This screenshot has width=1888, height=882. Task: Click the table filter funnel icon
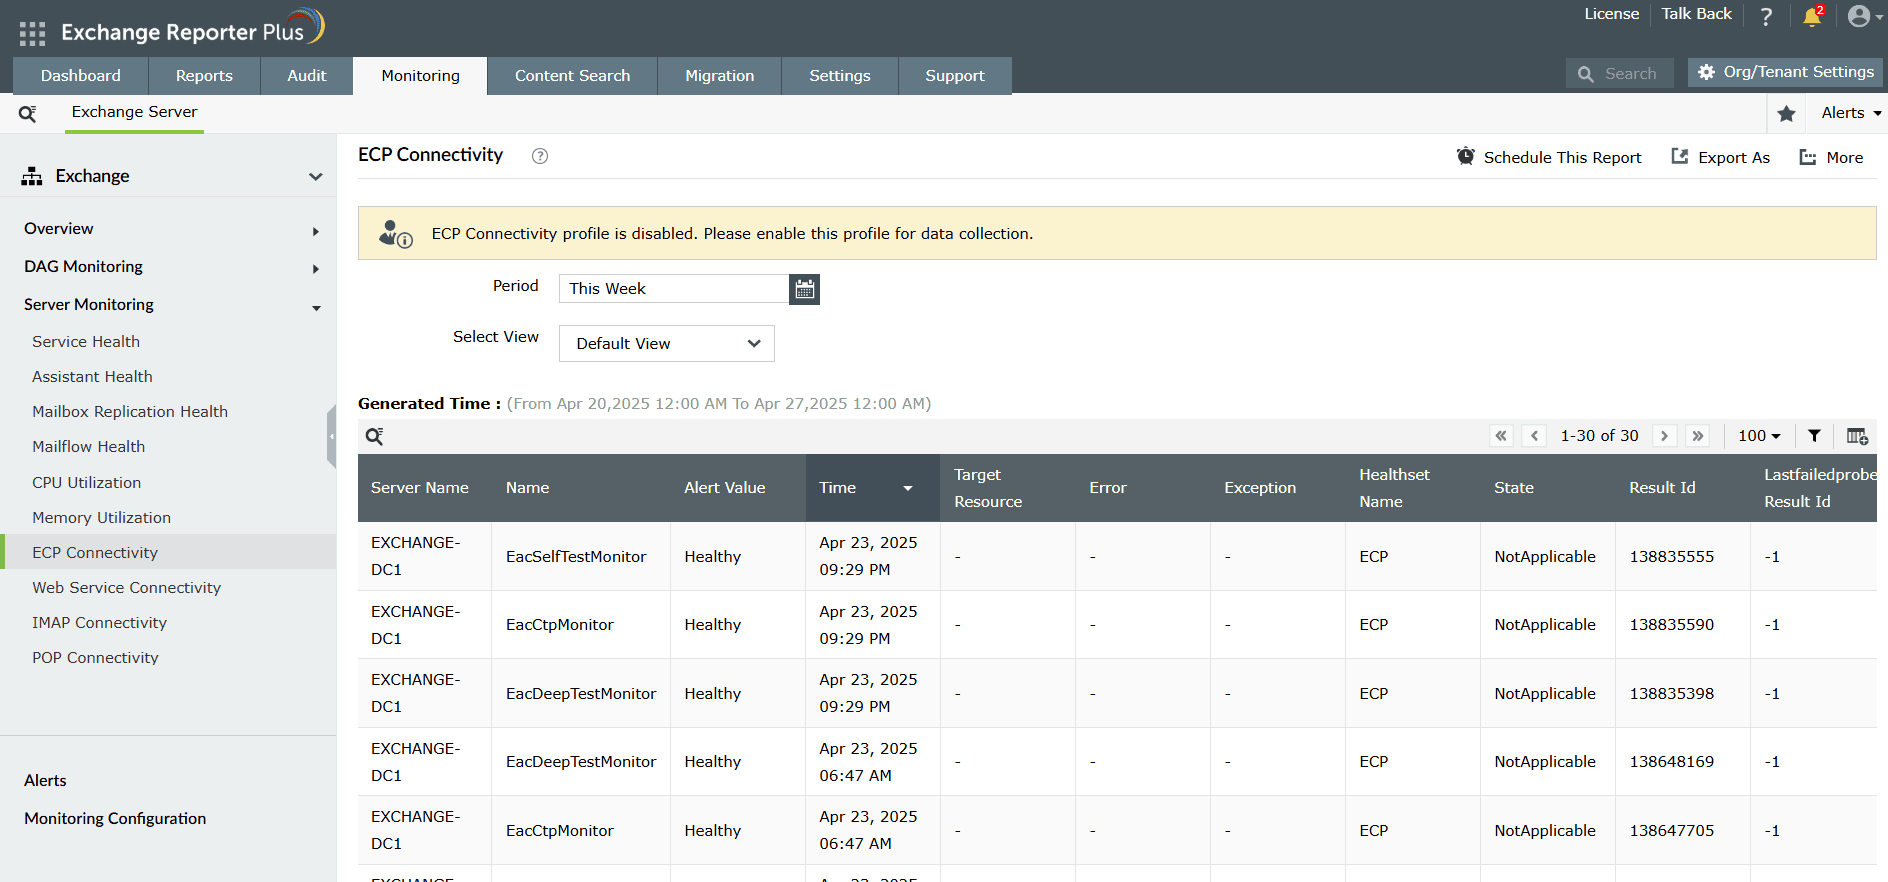pos(1814,436)
